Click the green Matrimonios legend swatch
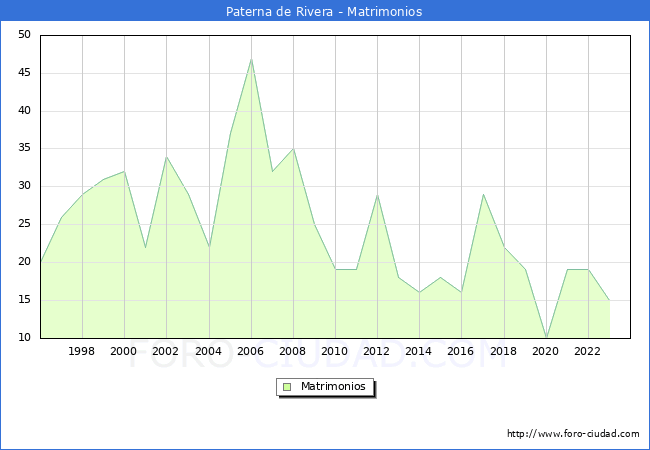Image resolution: width=650 pixels, height=450 pixels. coord(286,387)
